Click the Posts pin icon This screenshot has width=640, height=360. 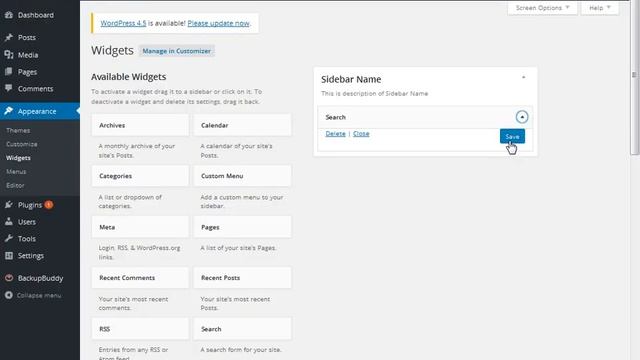coord(9,38)
